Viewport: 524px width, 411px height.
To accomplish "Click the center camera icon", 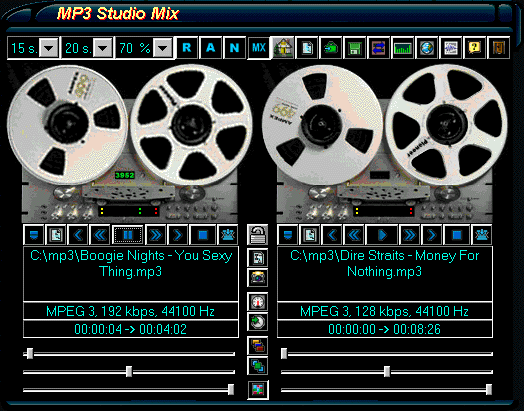I will pos(258,278).
